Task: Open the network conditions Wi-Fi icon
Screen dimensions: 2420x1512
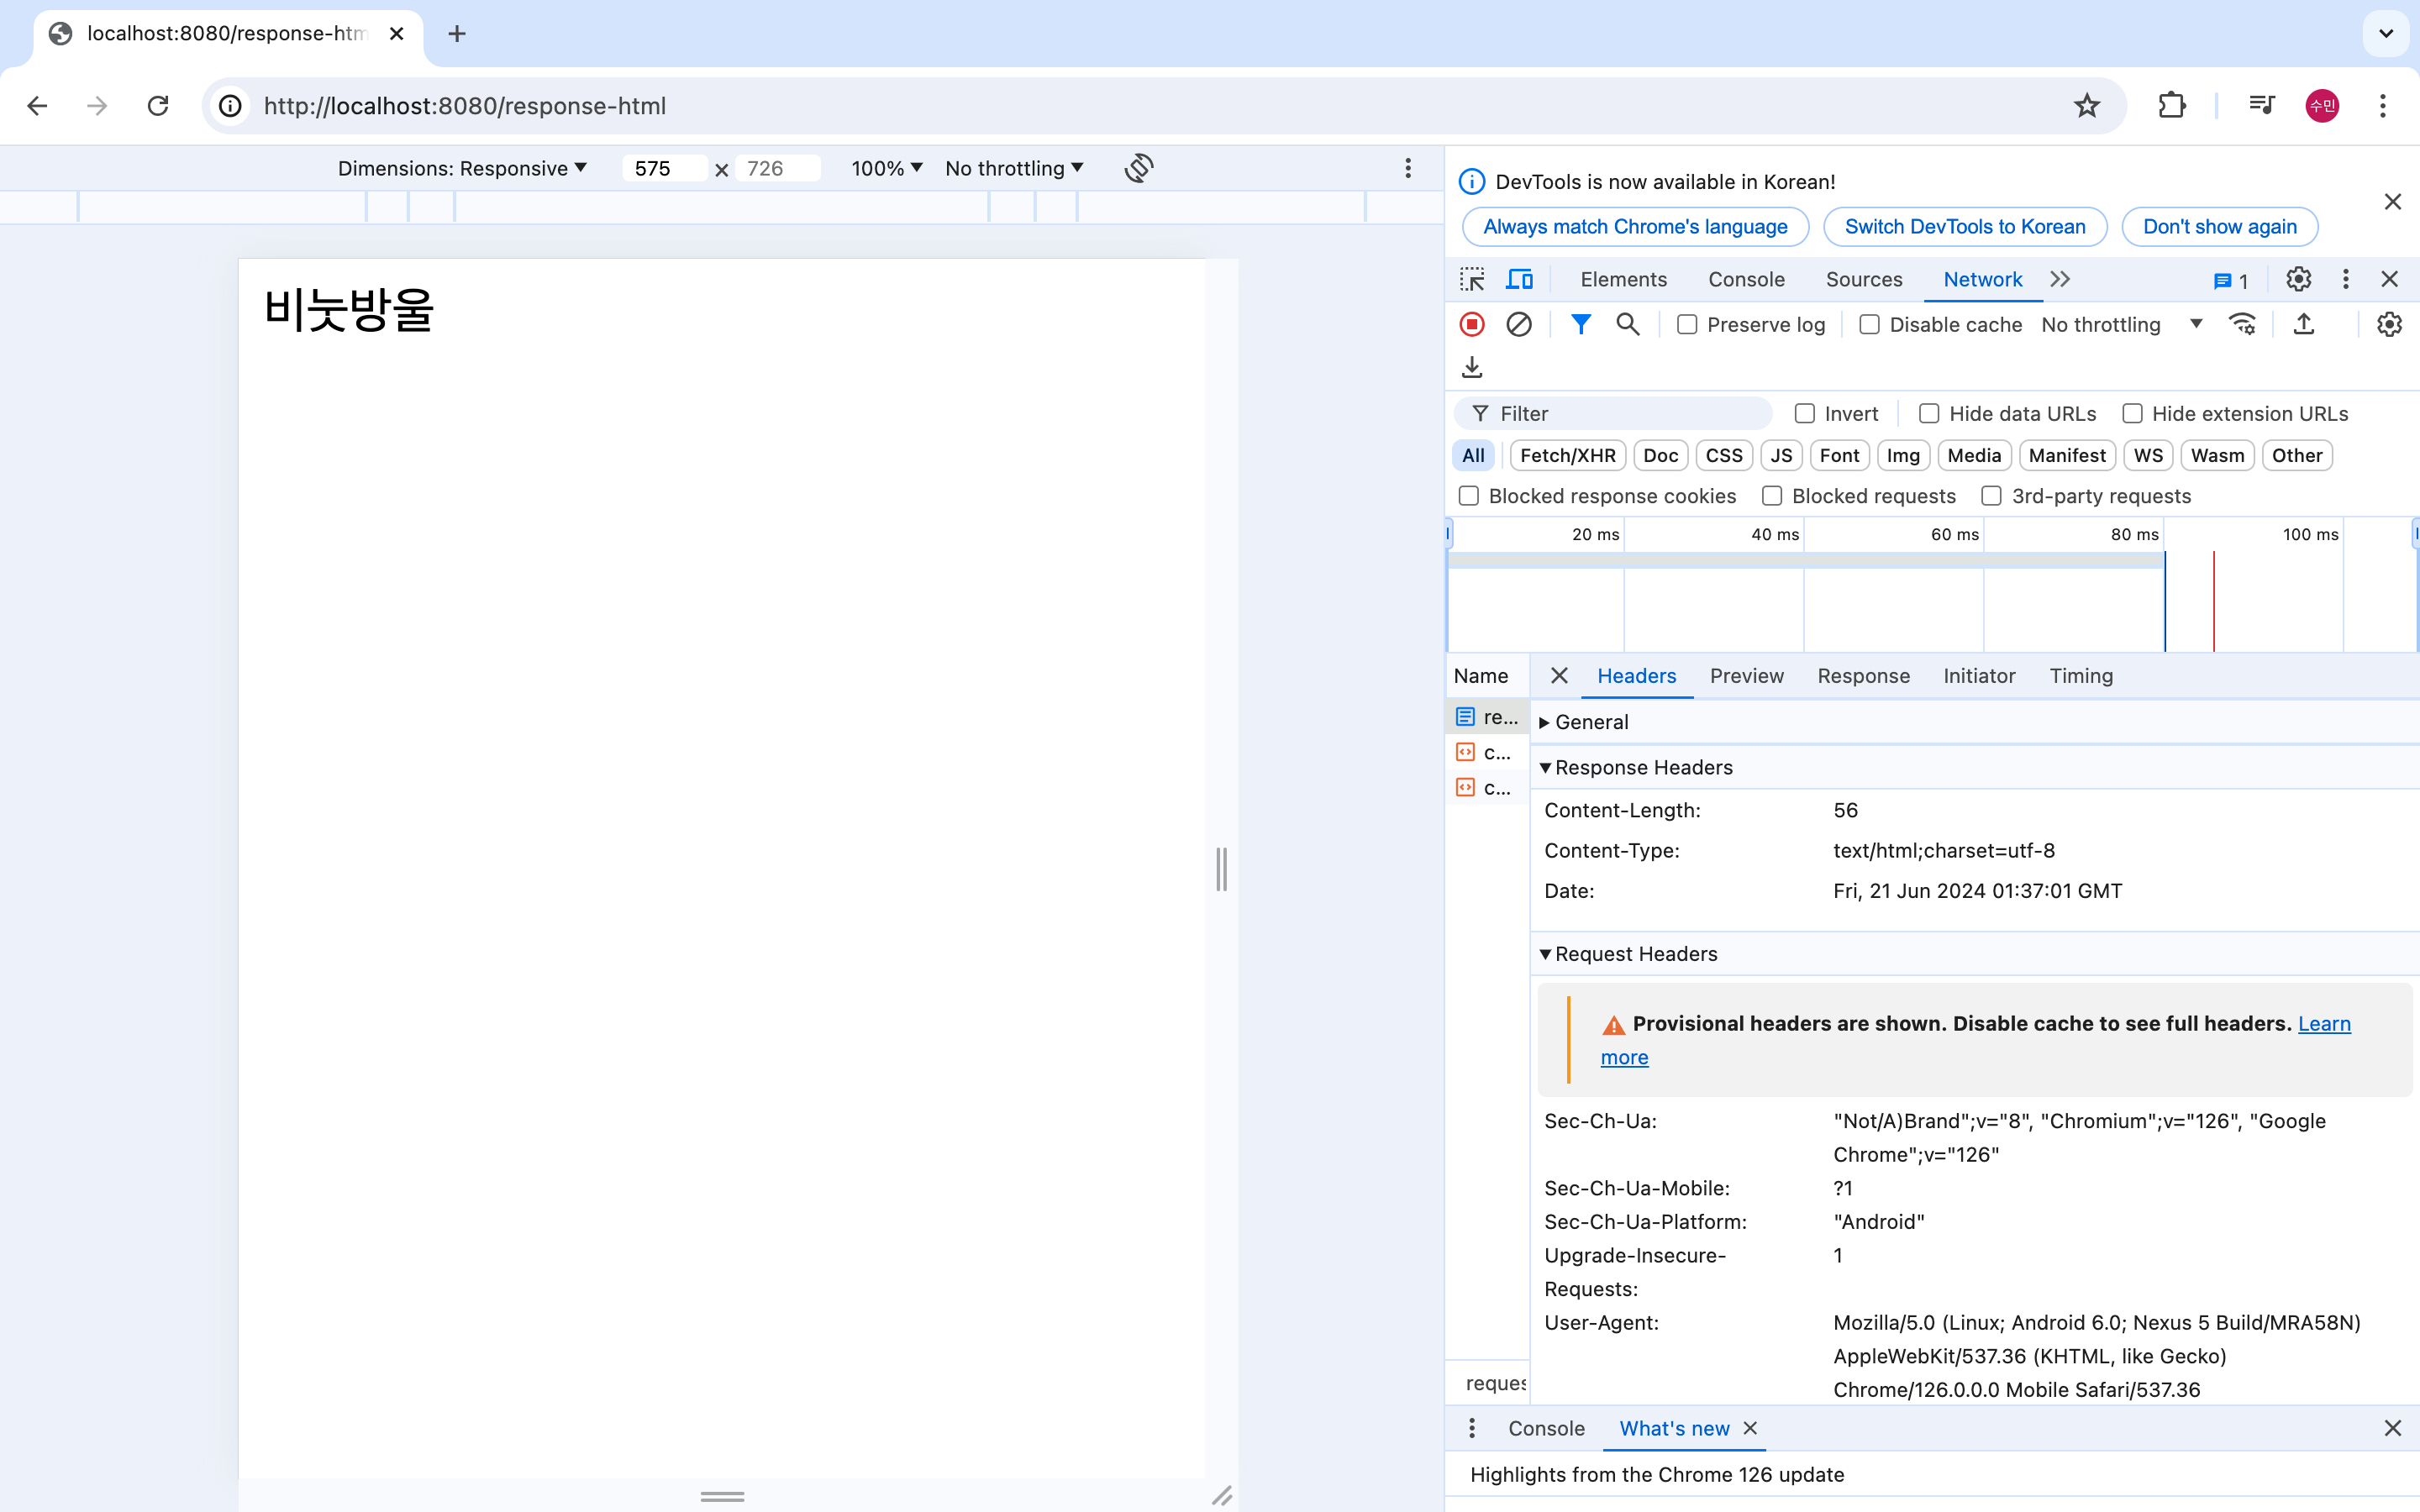Action: pyautogui.click(x=2242, y=325)
